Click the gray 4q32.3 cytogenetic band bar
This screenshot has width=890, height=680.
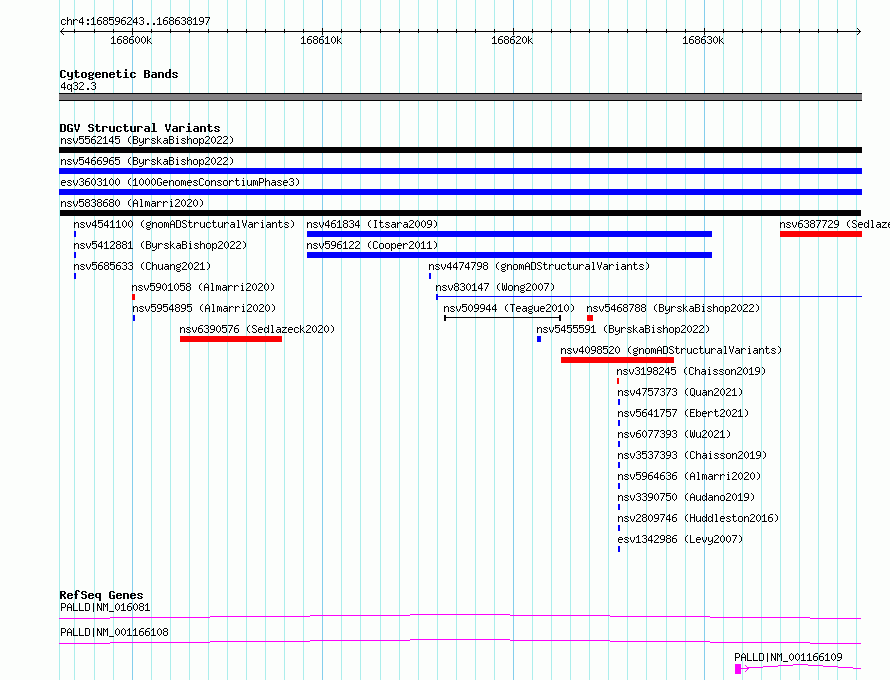coord(460,97)
